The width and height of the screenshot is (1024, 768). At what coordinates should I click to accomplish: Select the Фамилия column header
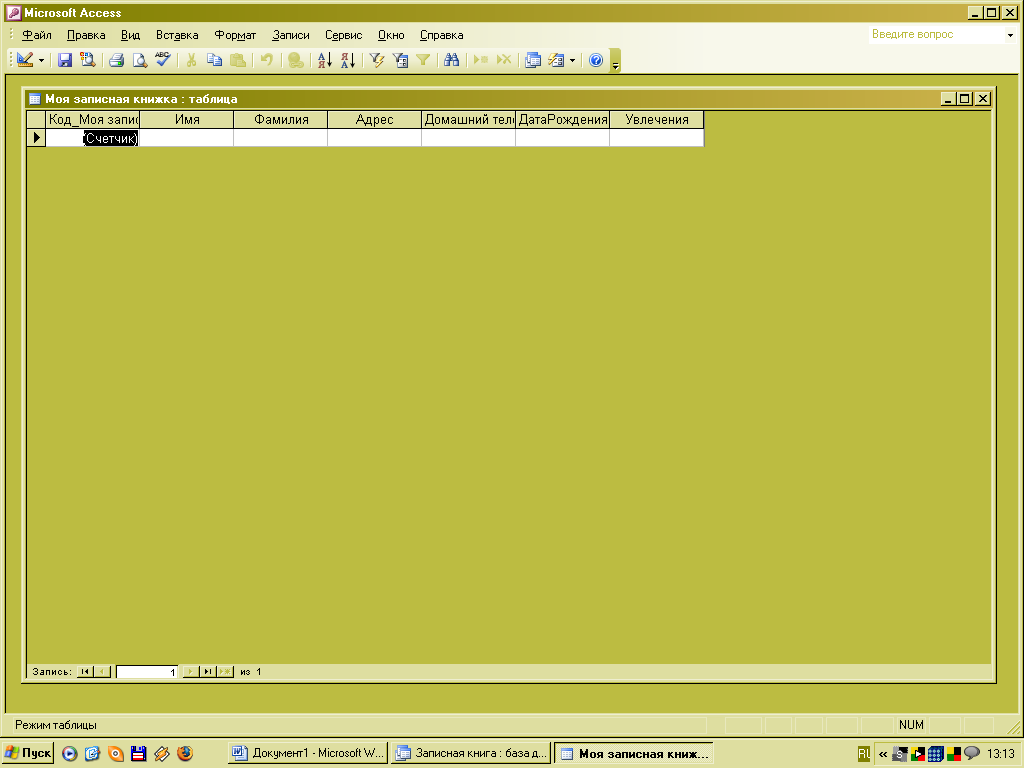click(281, 120)
